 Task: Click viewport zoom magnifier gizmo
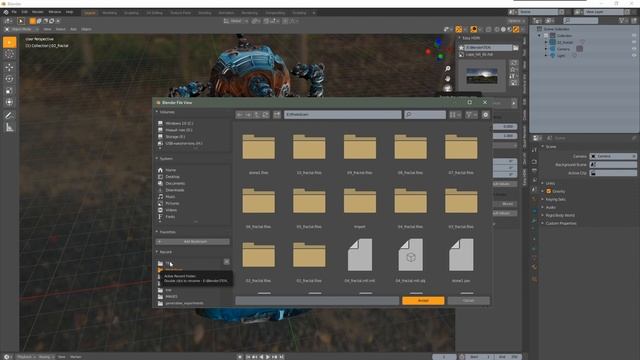(448, 69)
